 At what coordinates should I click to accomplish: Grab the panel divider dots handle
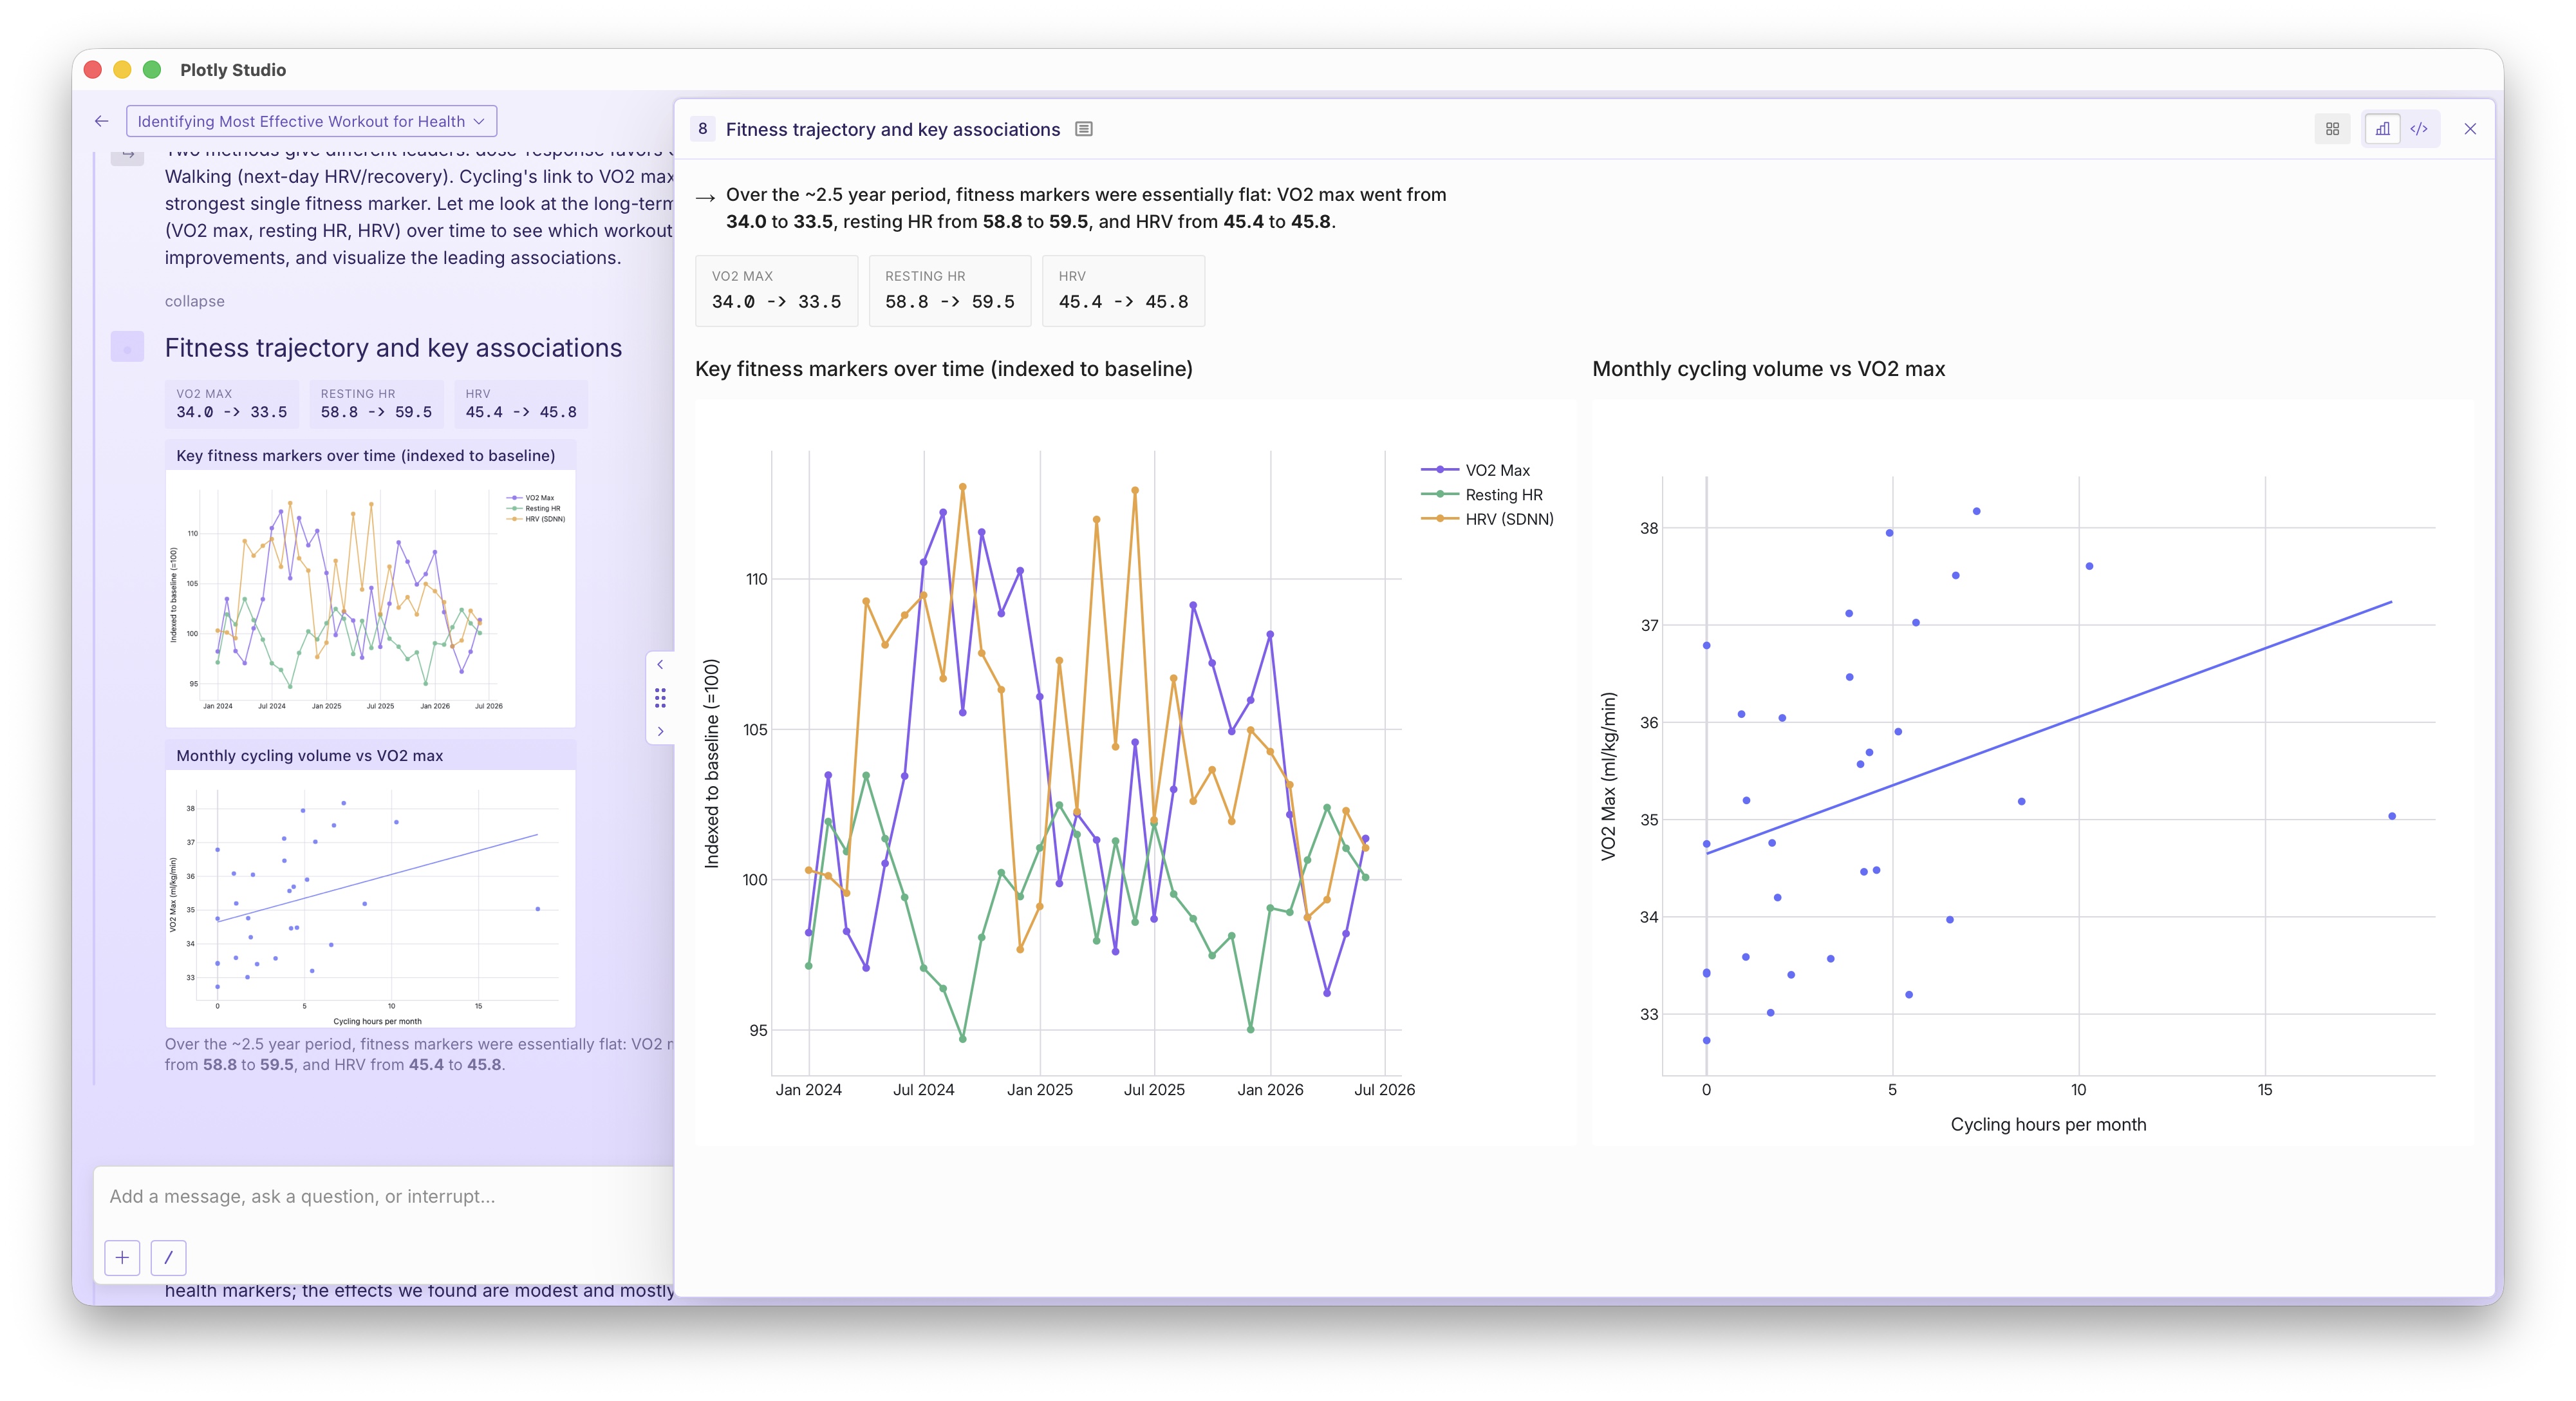(660, 697)
